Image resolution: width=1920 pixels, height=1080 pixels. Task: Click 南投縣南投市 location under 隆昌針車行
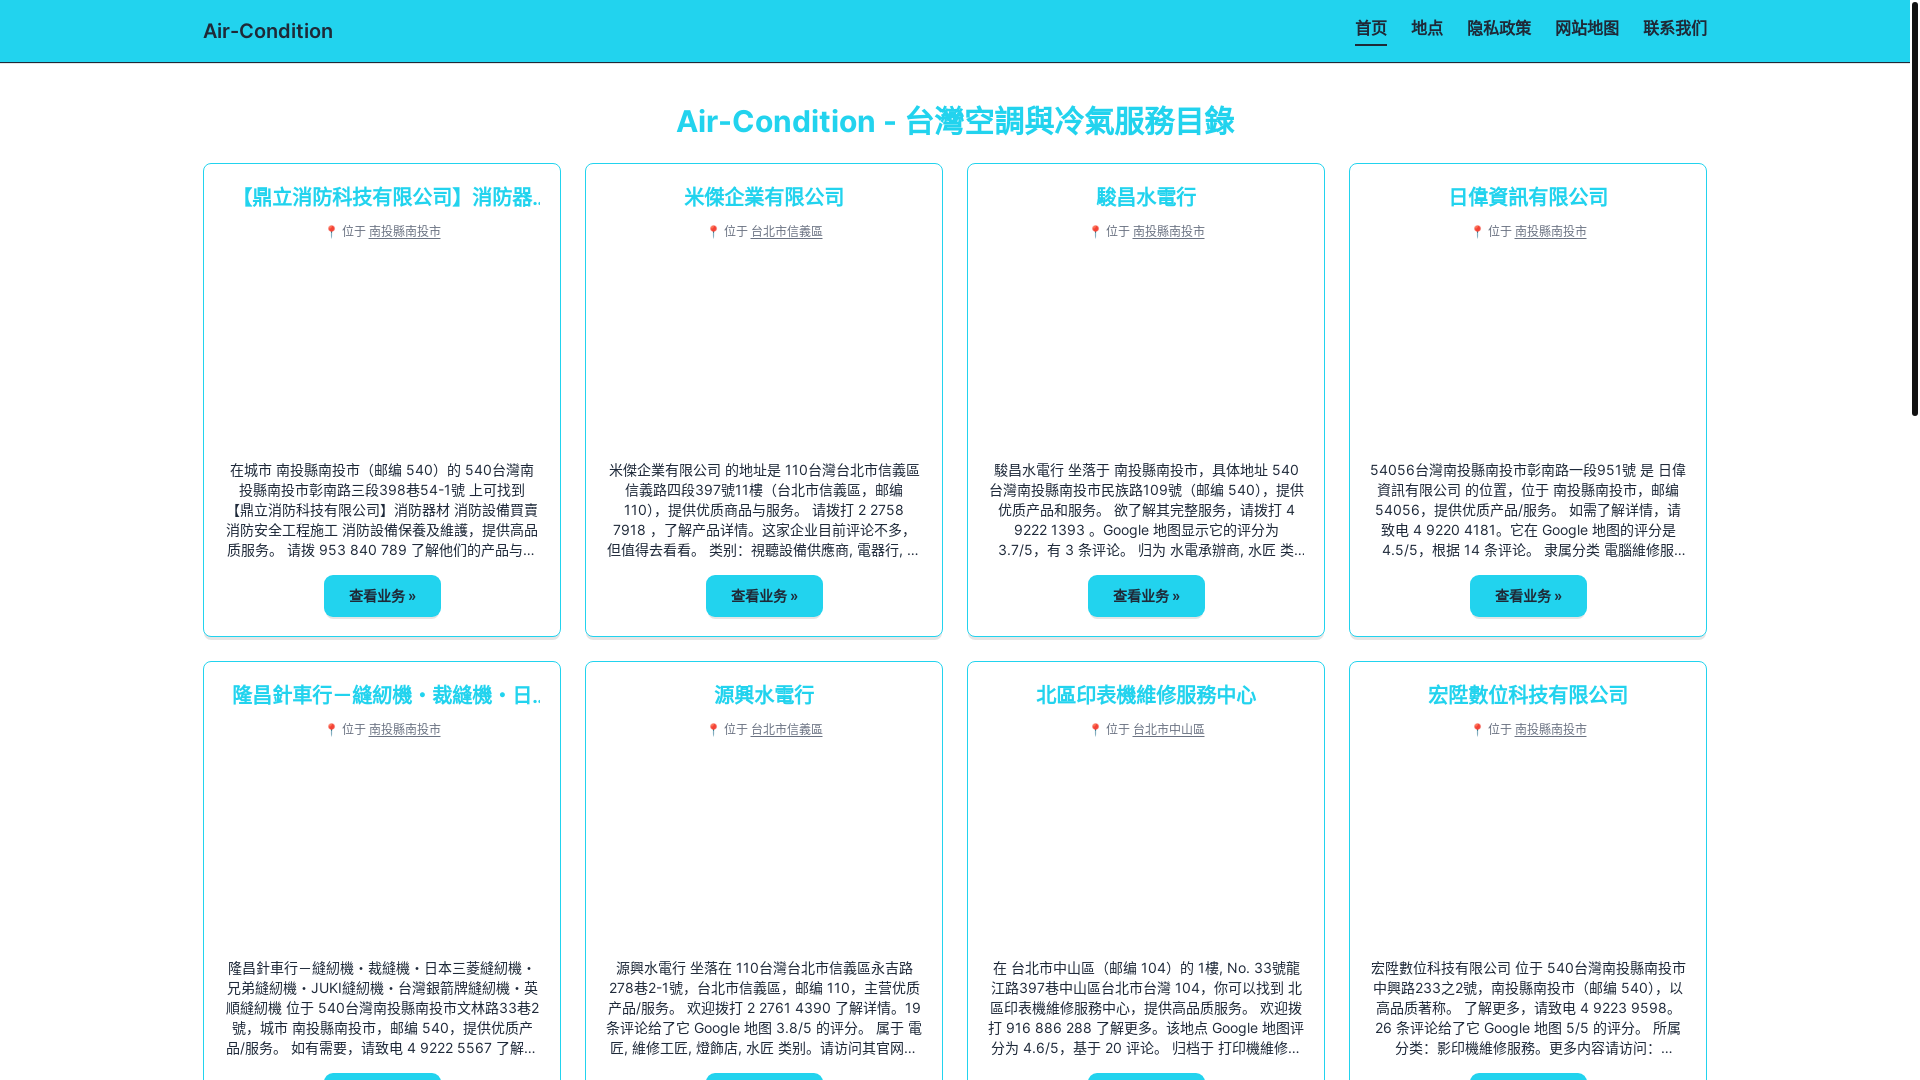point(405,729)
